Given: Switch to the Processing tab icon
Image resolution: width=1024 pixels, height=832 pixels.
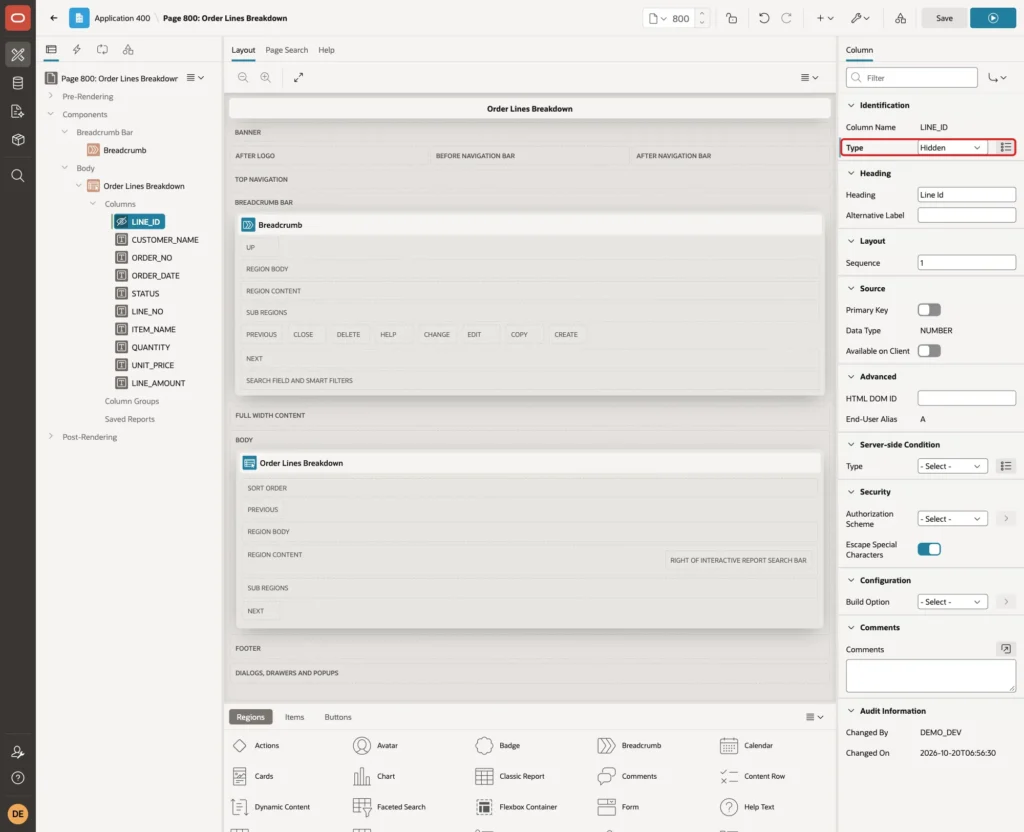Looking at the screenshot, I should (x=103, y=50).
